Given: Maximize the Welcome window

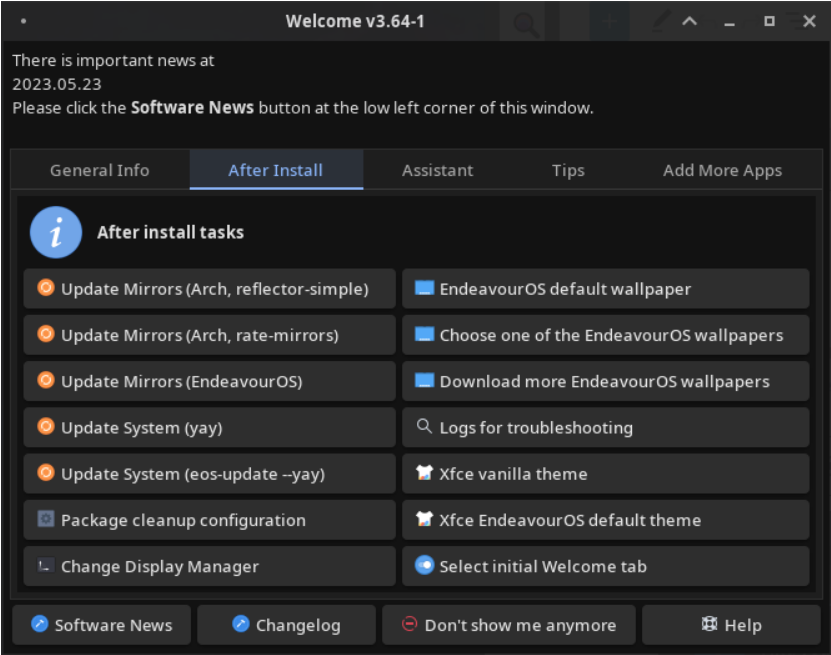Looking at the screenshot, I should [770, 21].
